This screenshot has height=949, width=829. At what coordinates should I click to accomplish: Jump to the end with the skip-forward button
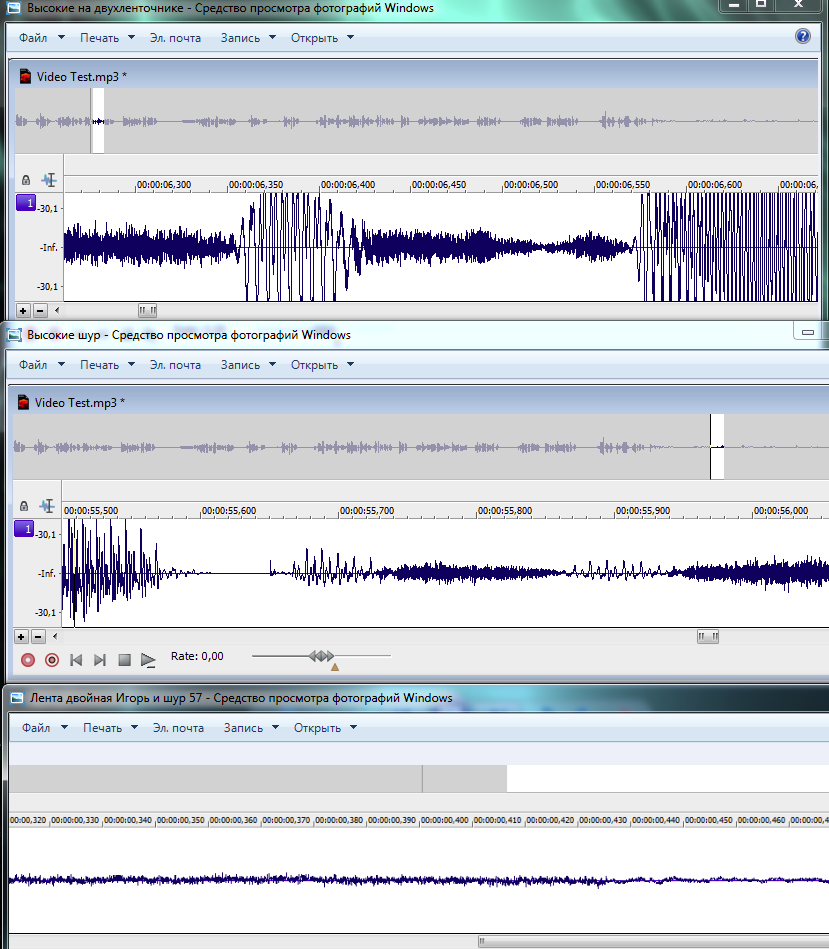(100, 660)
